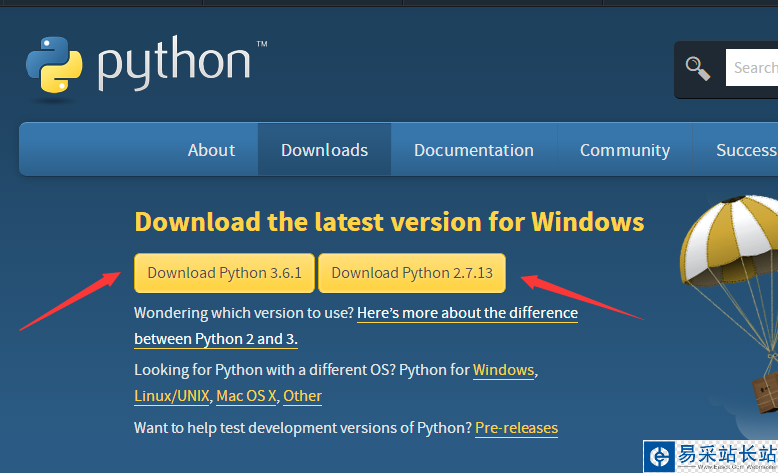Open the Community menu
Image resolution: width=778 pixels, height=473 pixels.
coord(624,150)
